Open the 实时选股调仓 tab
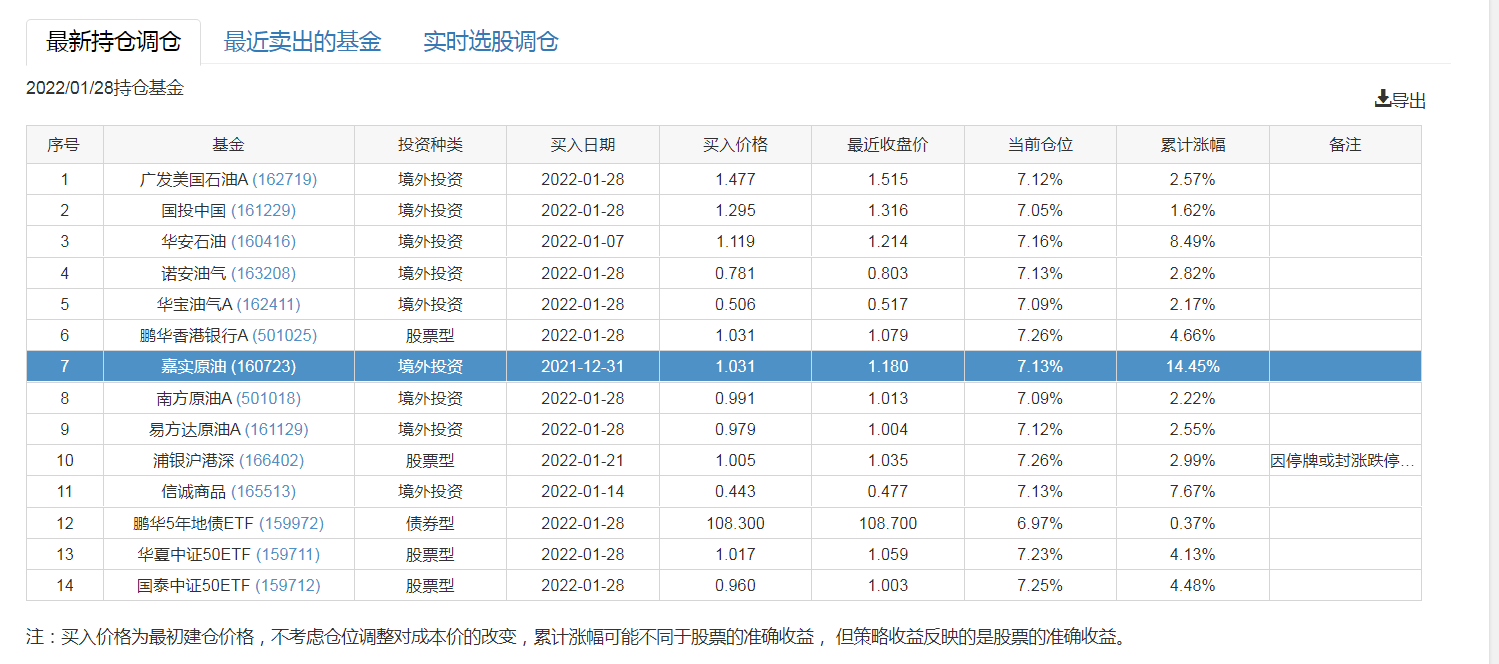The image size is (1499, 664). click(491, 42)
